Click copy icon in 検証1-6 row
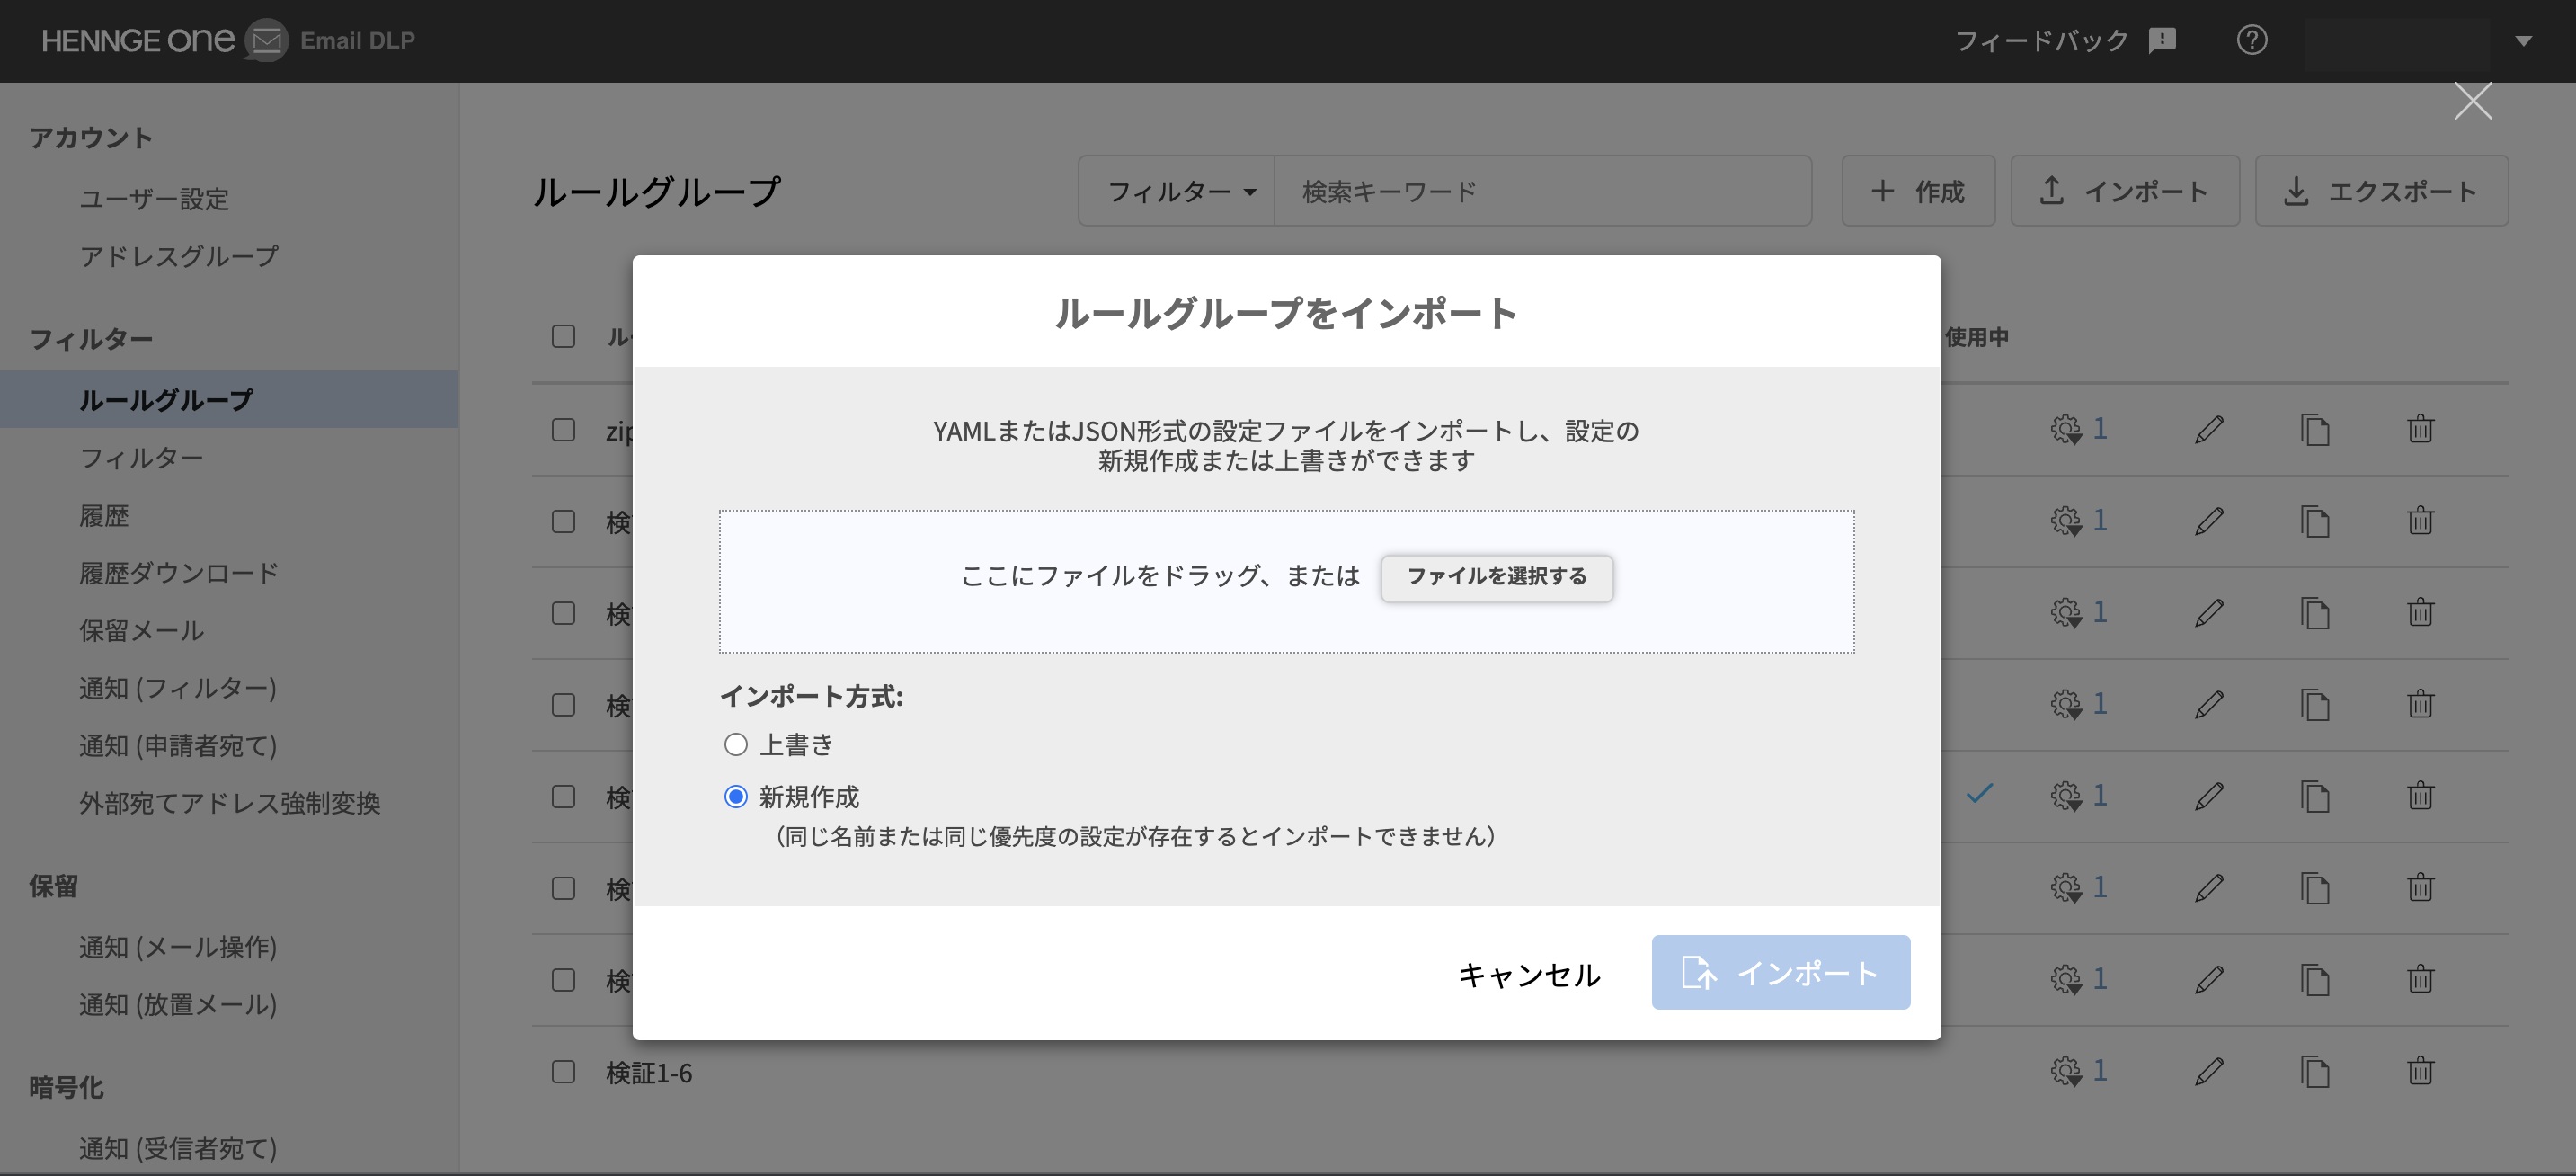The image size is (2576, 1176). coord(2315,1072)
